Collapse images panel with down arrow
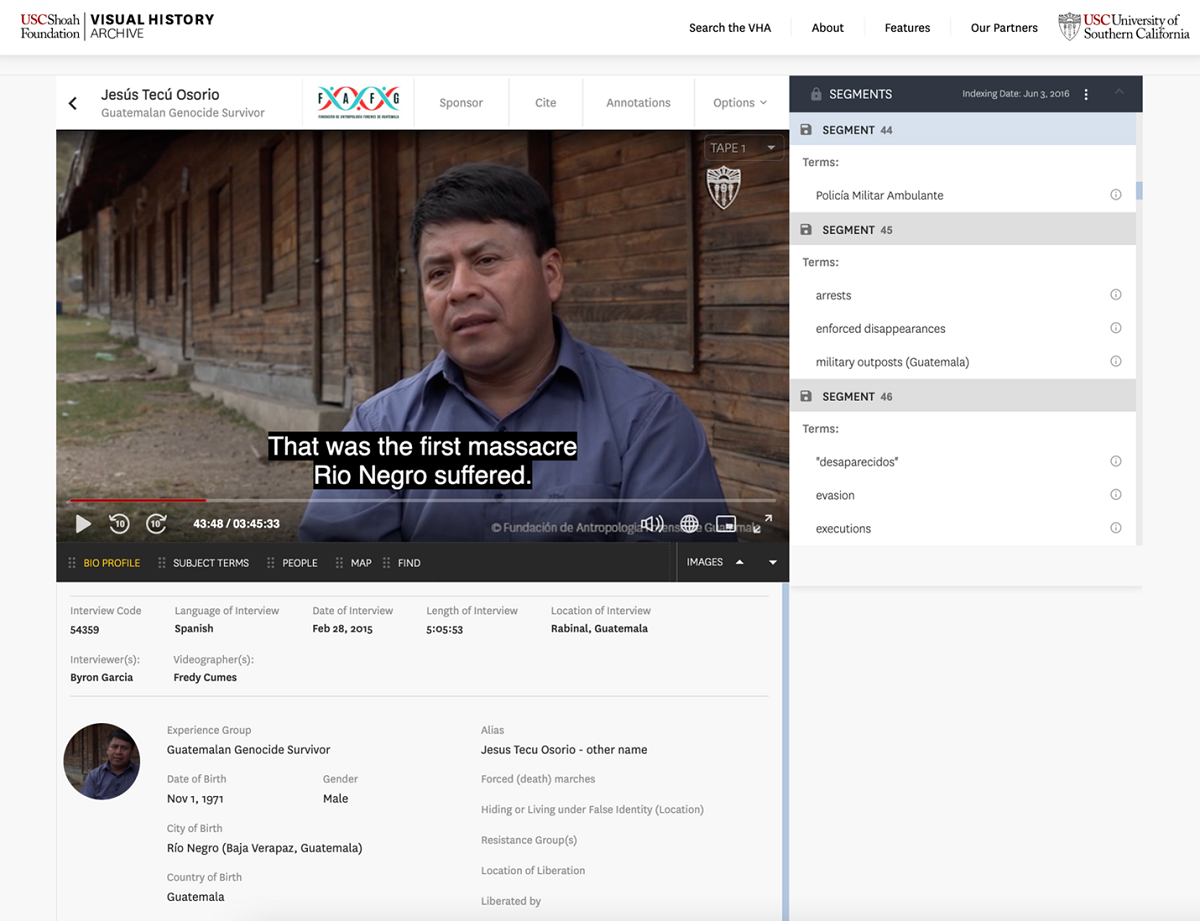This screenshot has height=921, width=1200. [773, 563]
